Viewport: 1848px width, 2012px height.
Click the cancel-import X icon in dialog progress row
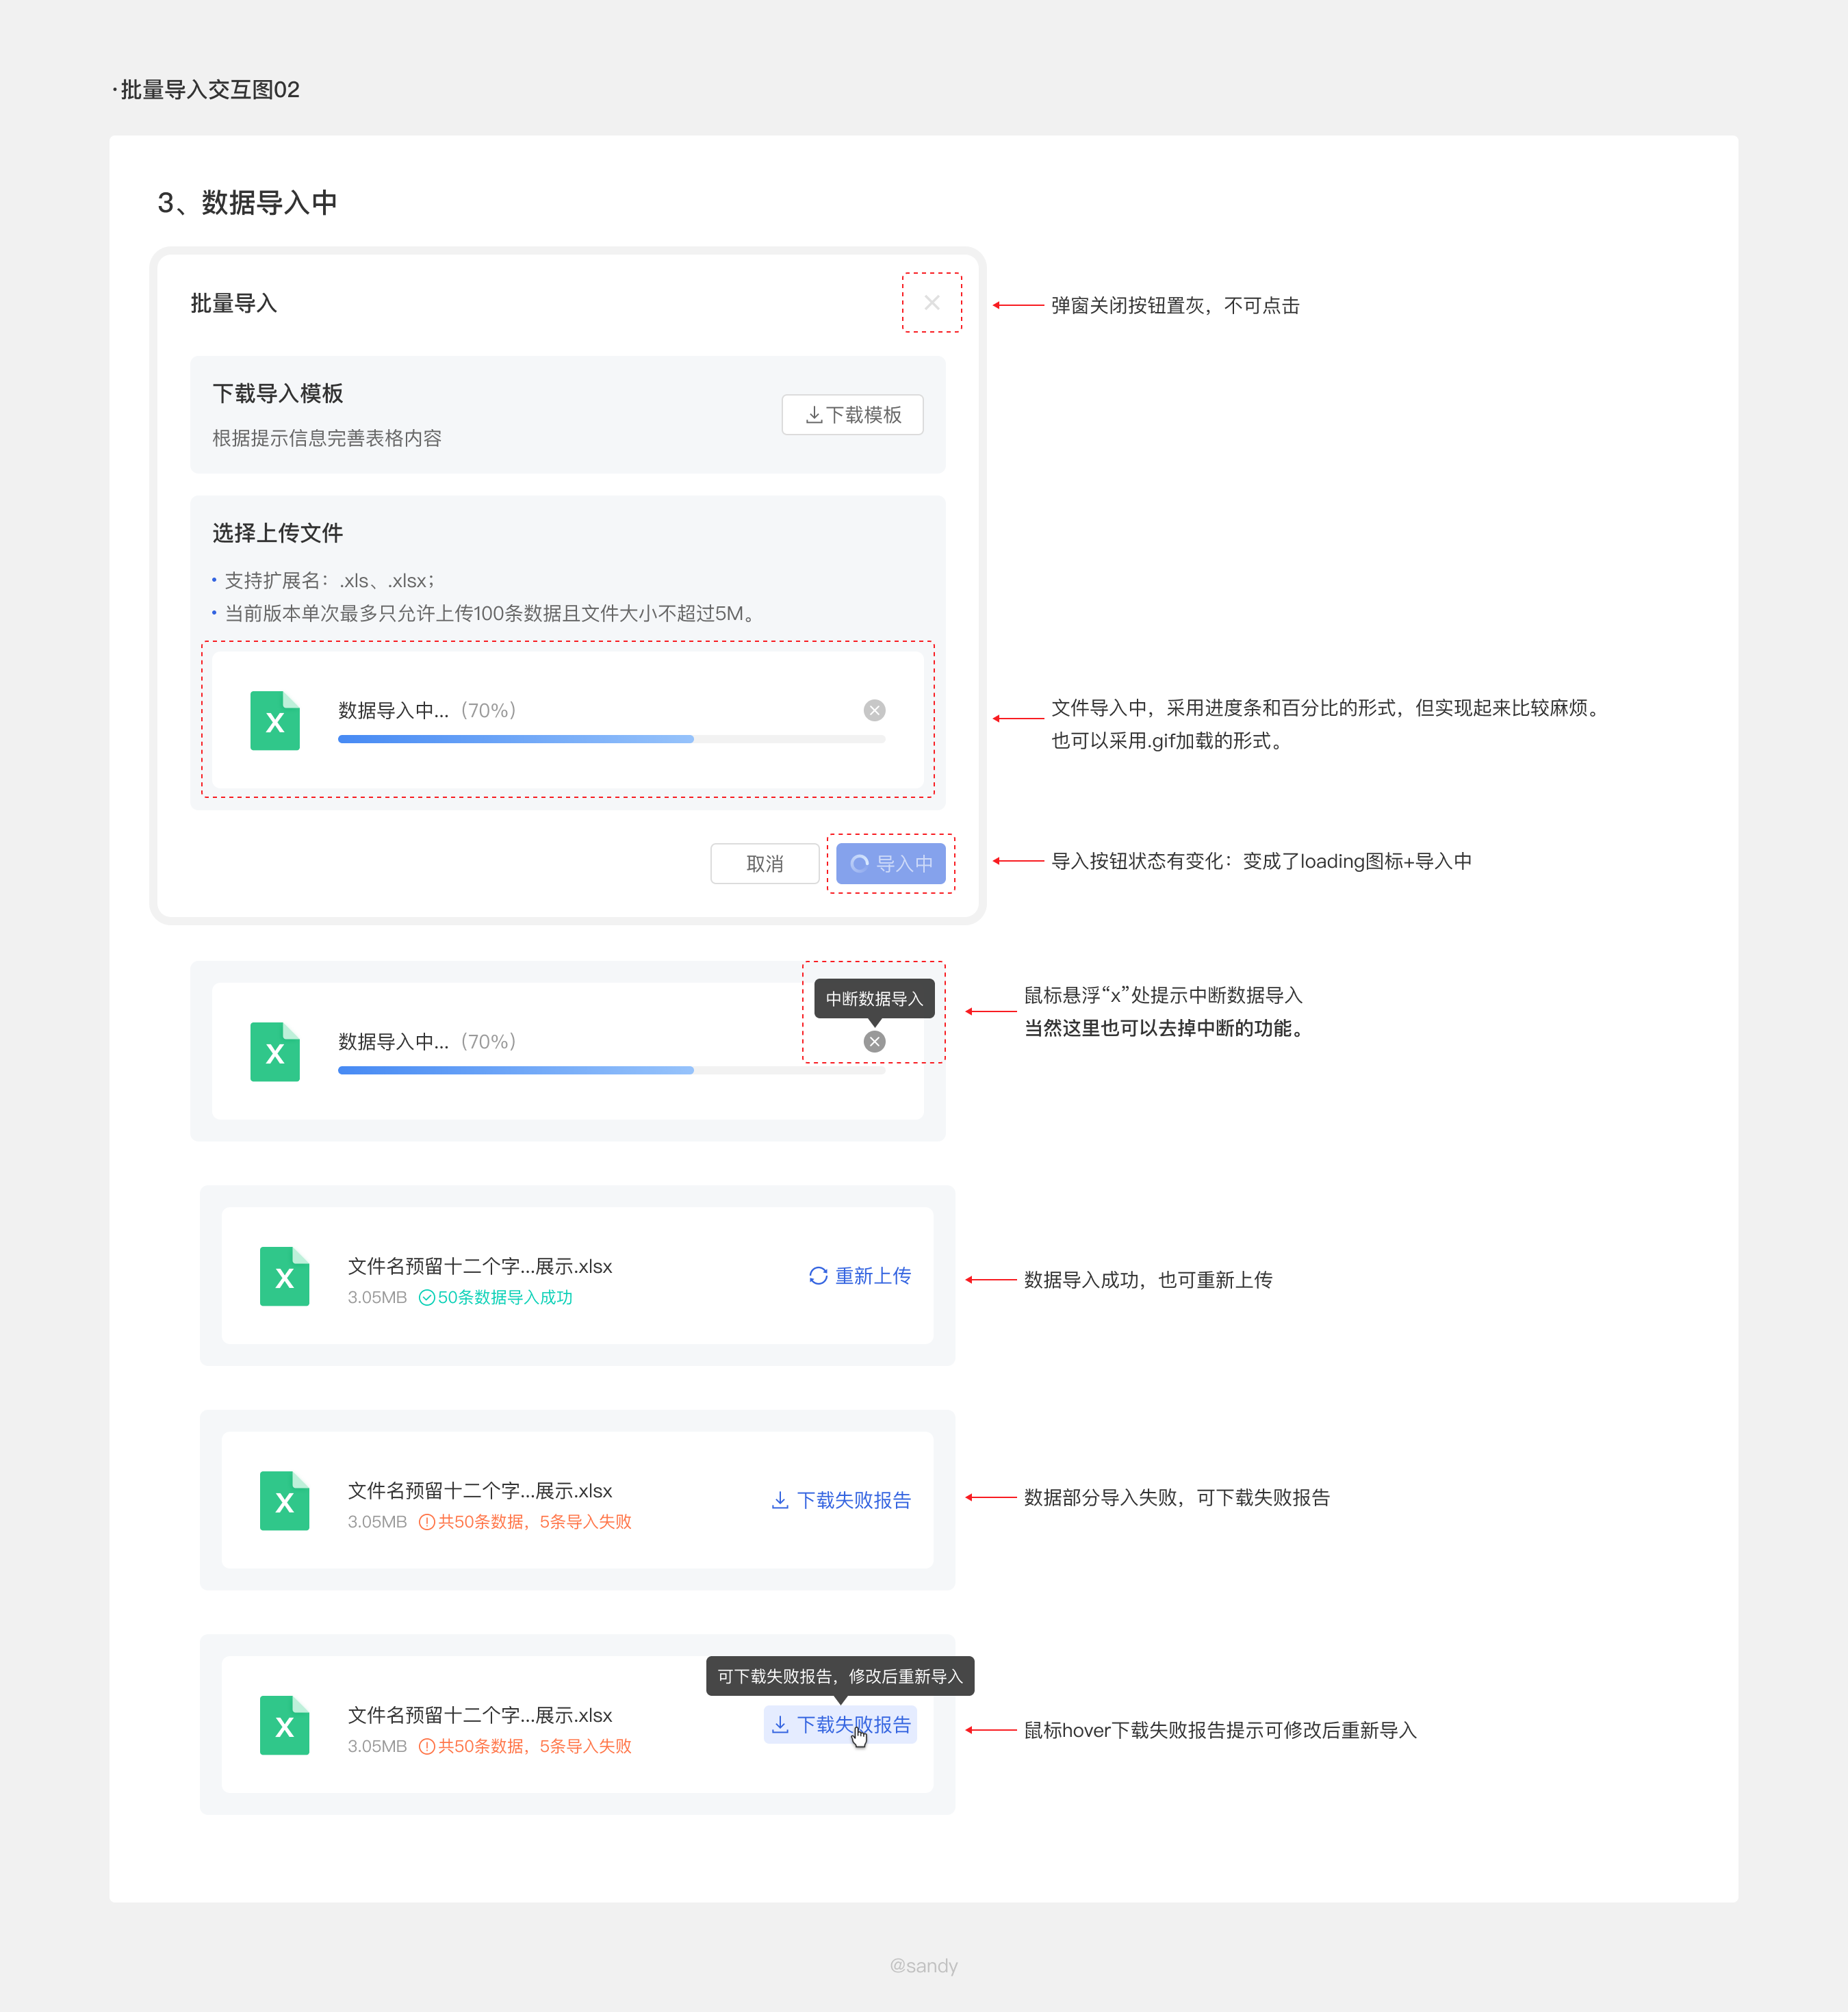[x=874, y=710]
